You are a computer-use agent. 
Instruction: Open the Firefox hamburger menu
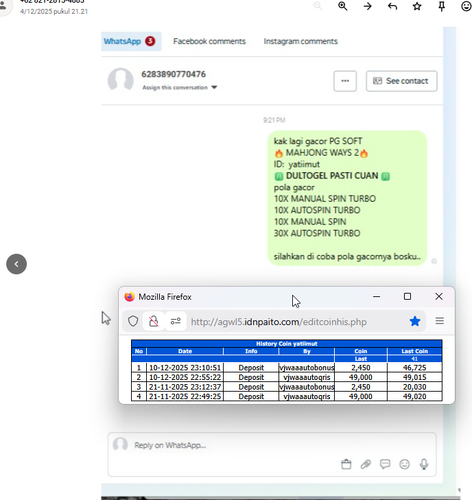440,321
